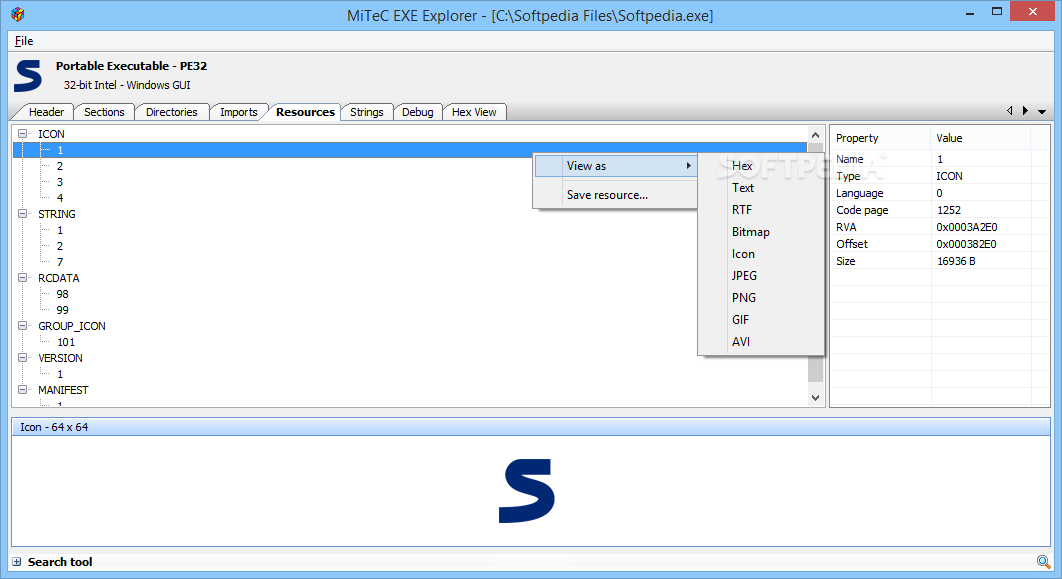Switch to the Header tab
1062x579 pixels.
click(x=46, y=112)
